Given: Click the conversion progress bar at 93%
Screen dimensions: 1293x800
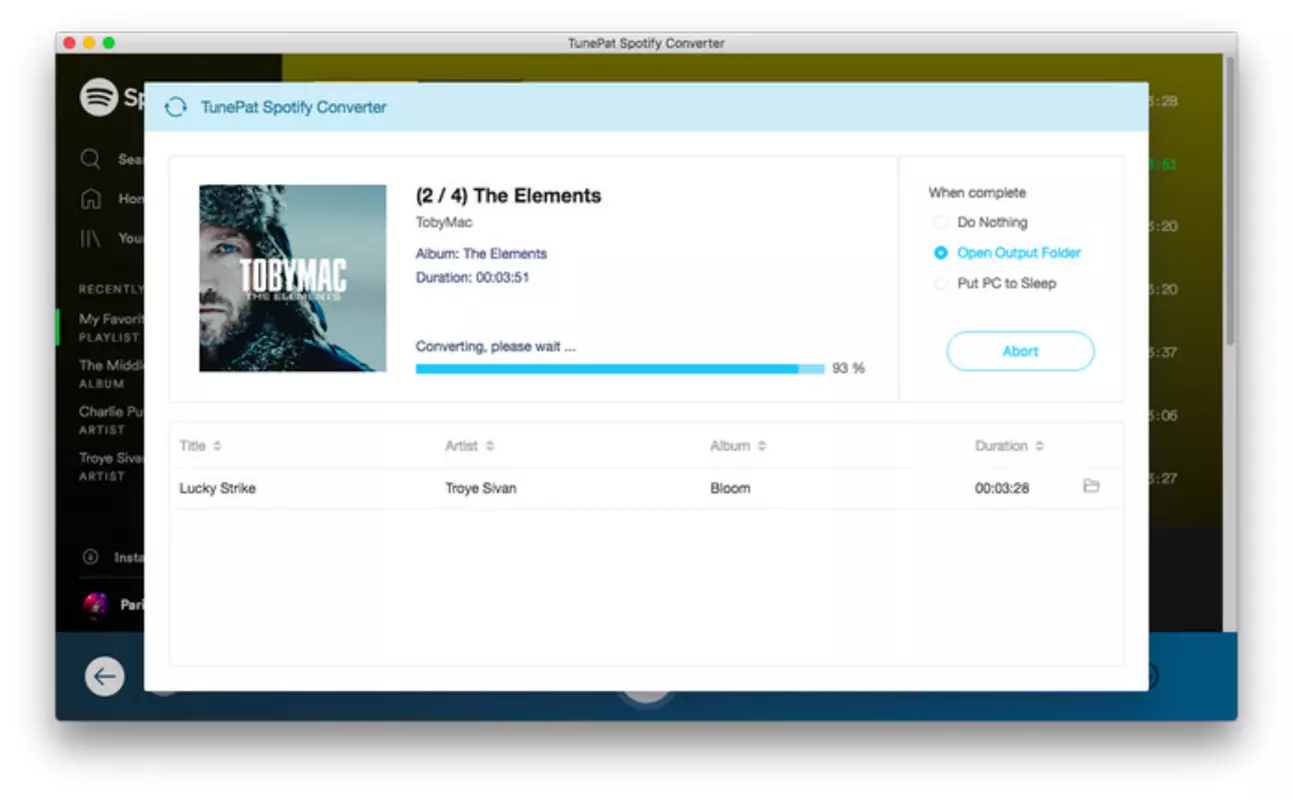Looking at the screenshot, I should tap(620, 369).
